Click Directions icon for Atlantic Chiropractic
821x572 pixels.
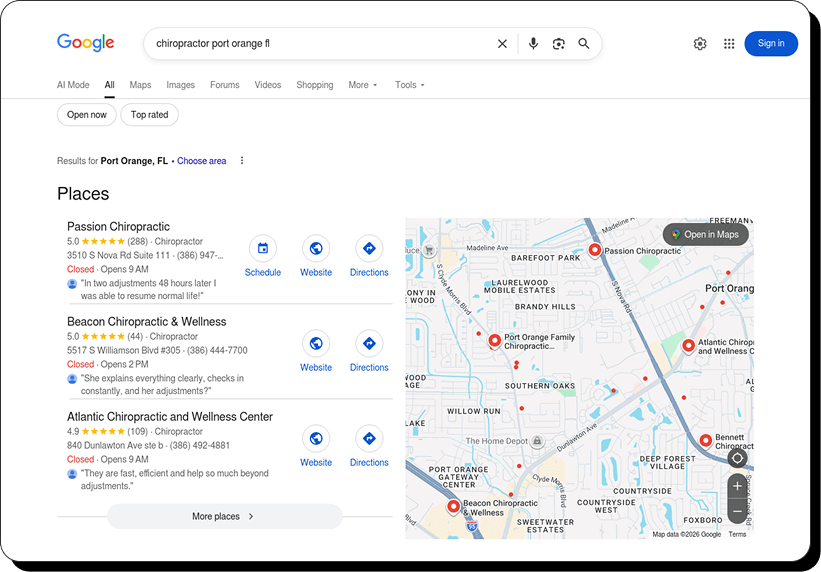click(x=369, y=438)
